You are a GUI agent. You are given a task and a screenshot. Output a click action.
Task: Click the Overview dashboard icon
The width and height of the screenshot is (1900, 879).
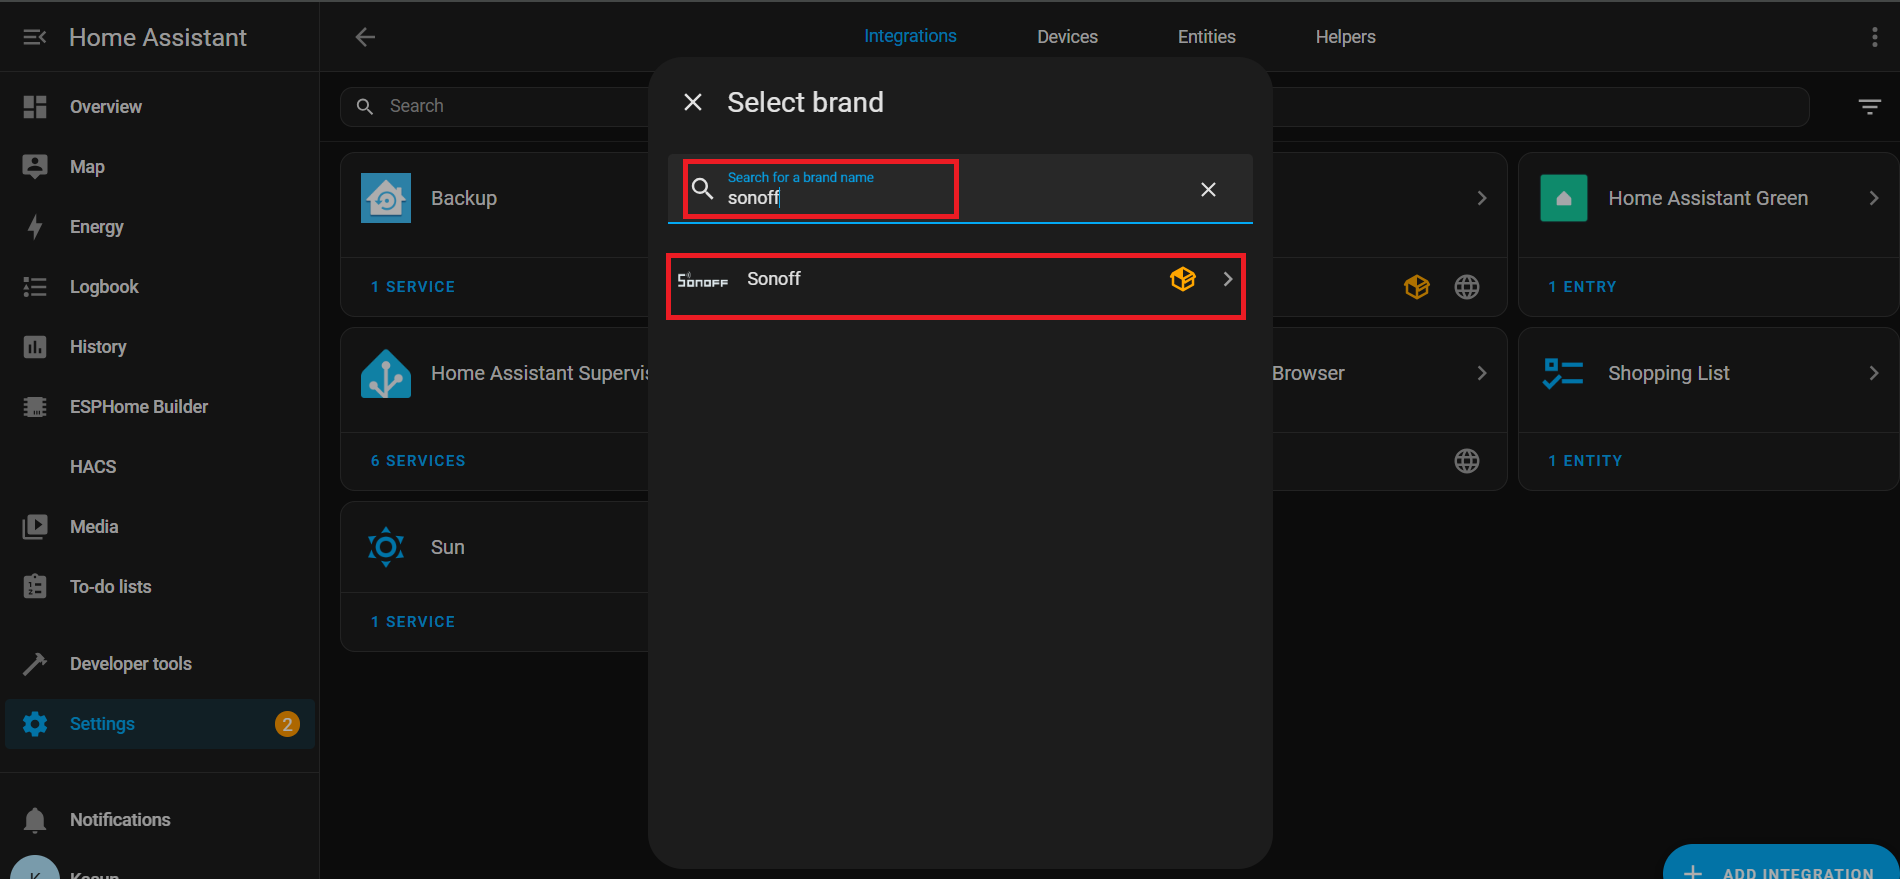point(35,107)
